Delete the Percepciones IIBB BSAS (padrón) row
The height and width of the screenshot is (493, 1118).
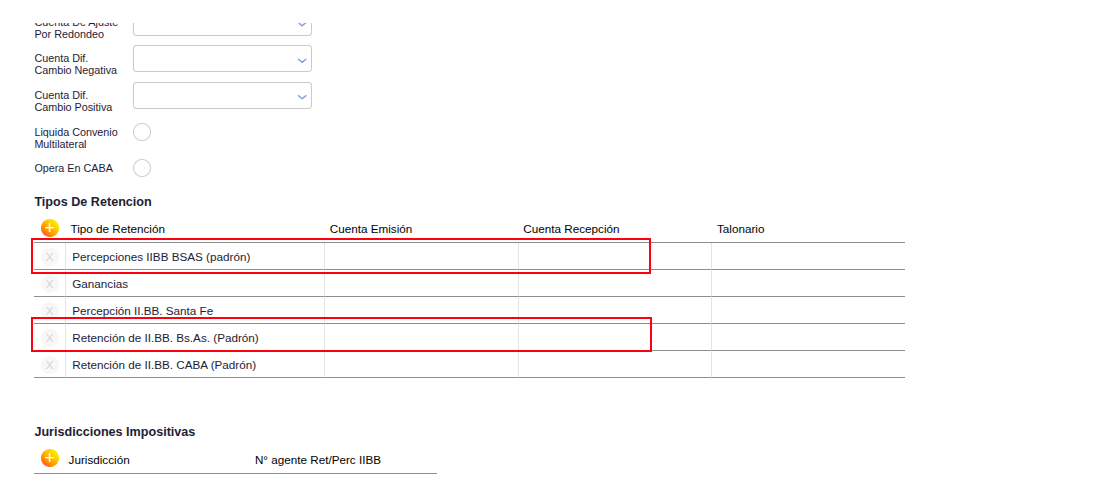tap(50, 257)
